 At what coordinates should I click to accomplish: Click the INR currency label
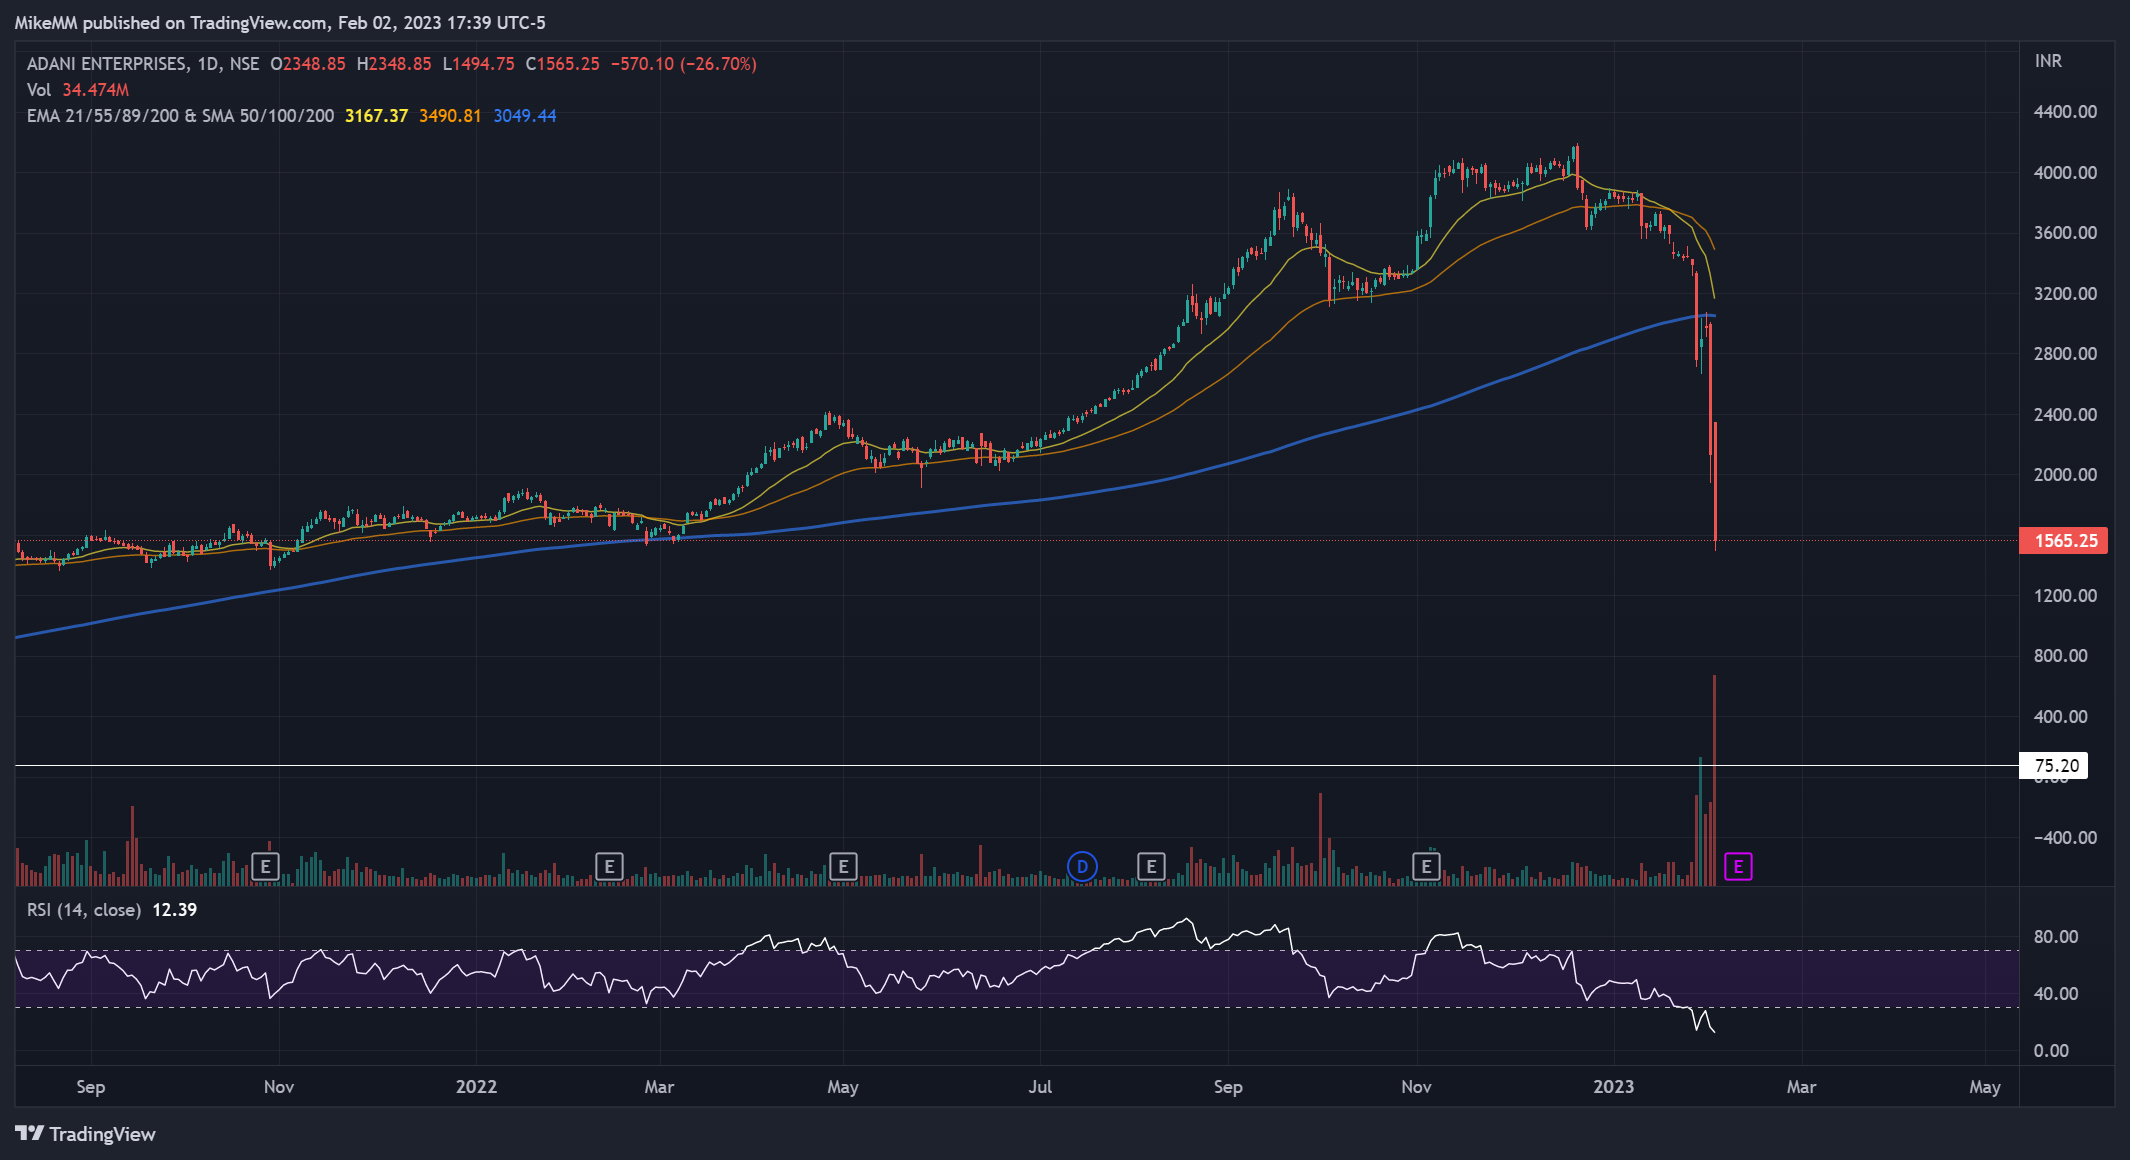click(x=2048, y=61)
